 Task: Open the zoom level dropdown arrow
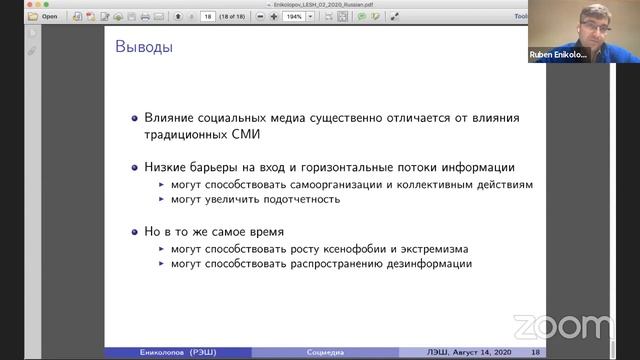click(x=310, y=17)
